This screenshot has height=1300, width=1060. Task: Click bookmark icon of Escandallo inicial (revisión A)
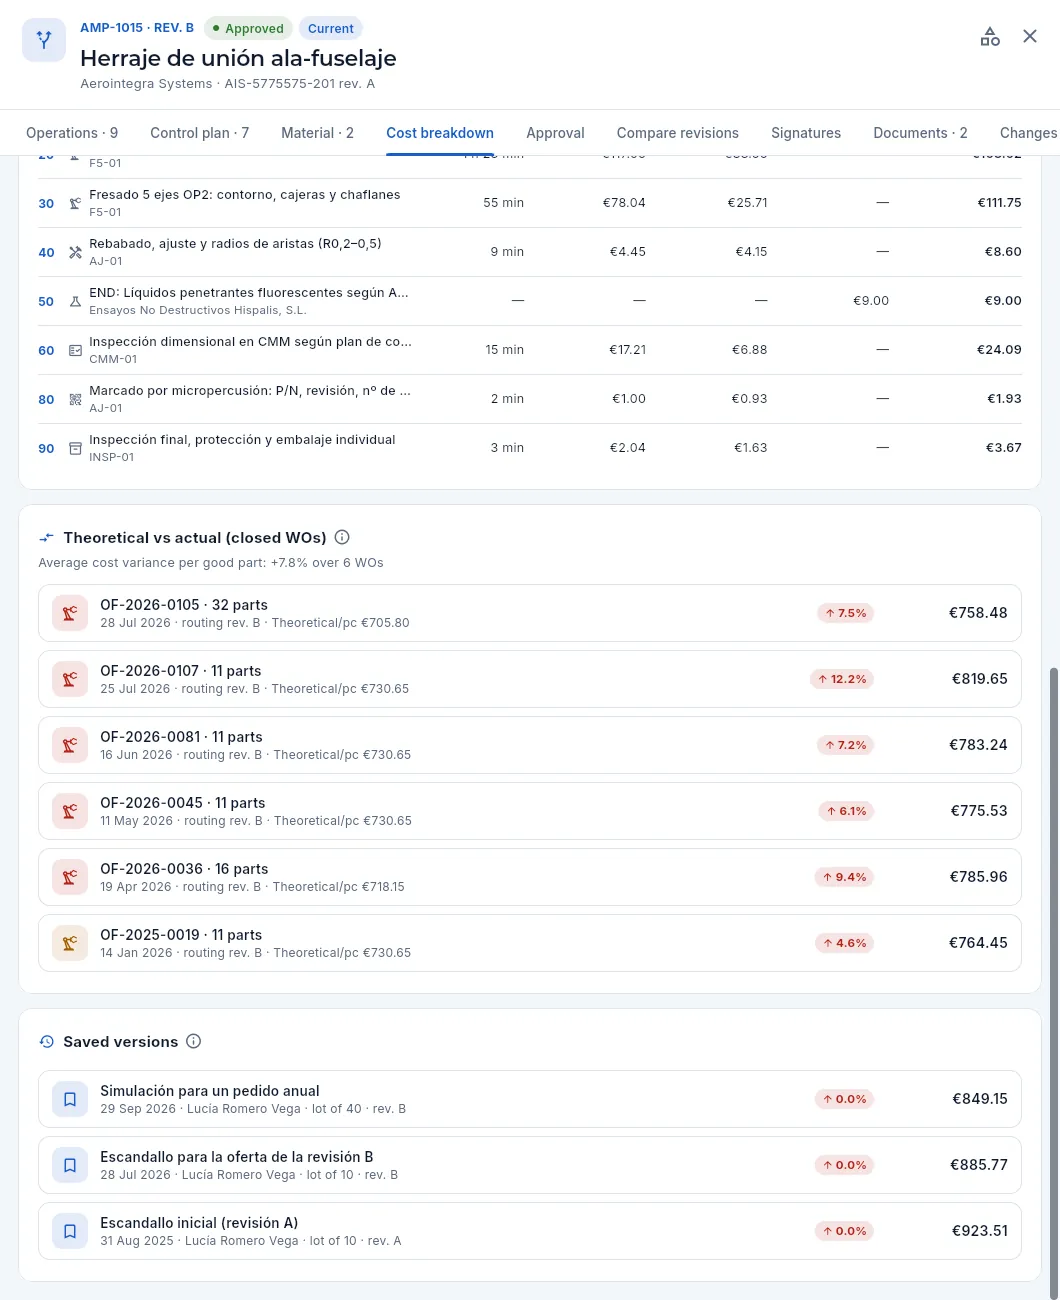(x=70, y=1231)
